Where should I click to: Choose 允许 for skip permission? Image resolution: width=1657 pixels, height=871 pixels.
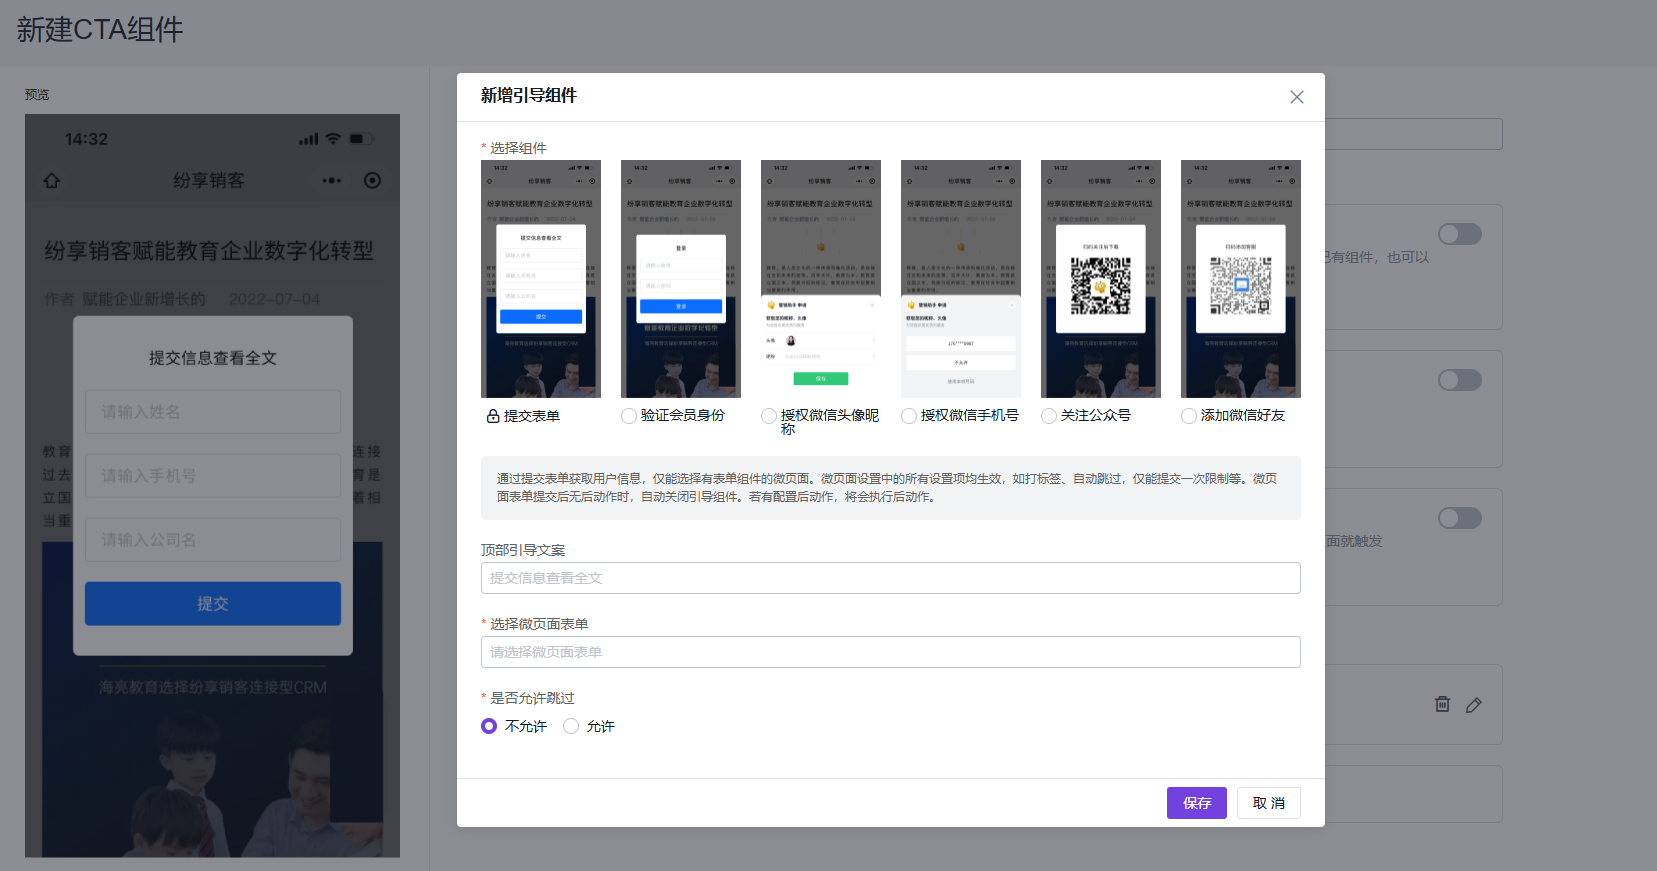coord(571,726)
